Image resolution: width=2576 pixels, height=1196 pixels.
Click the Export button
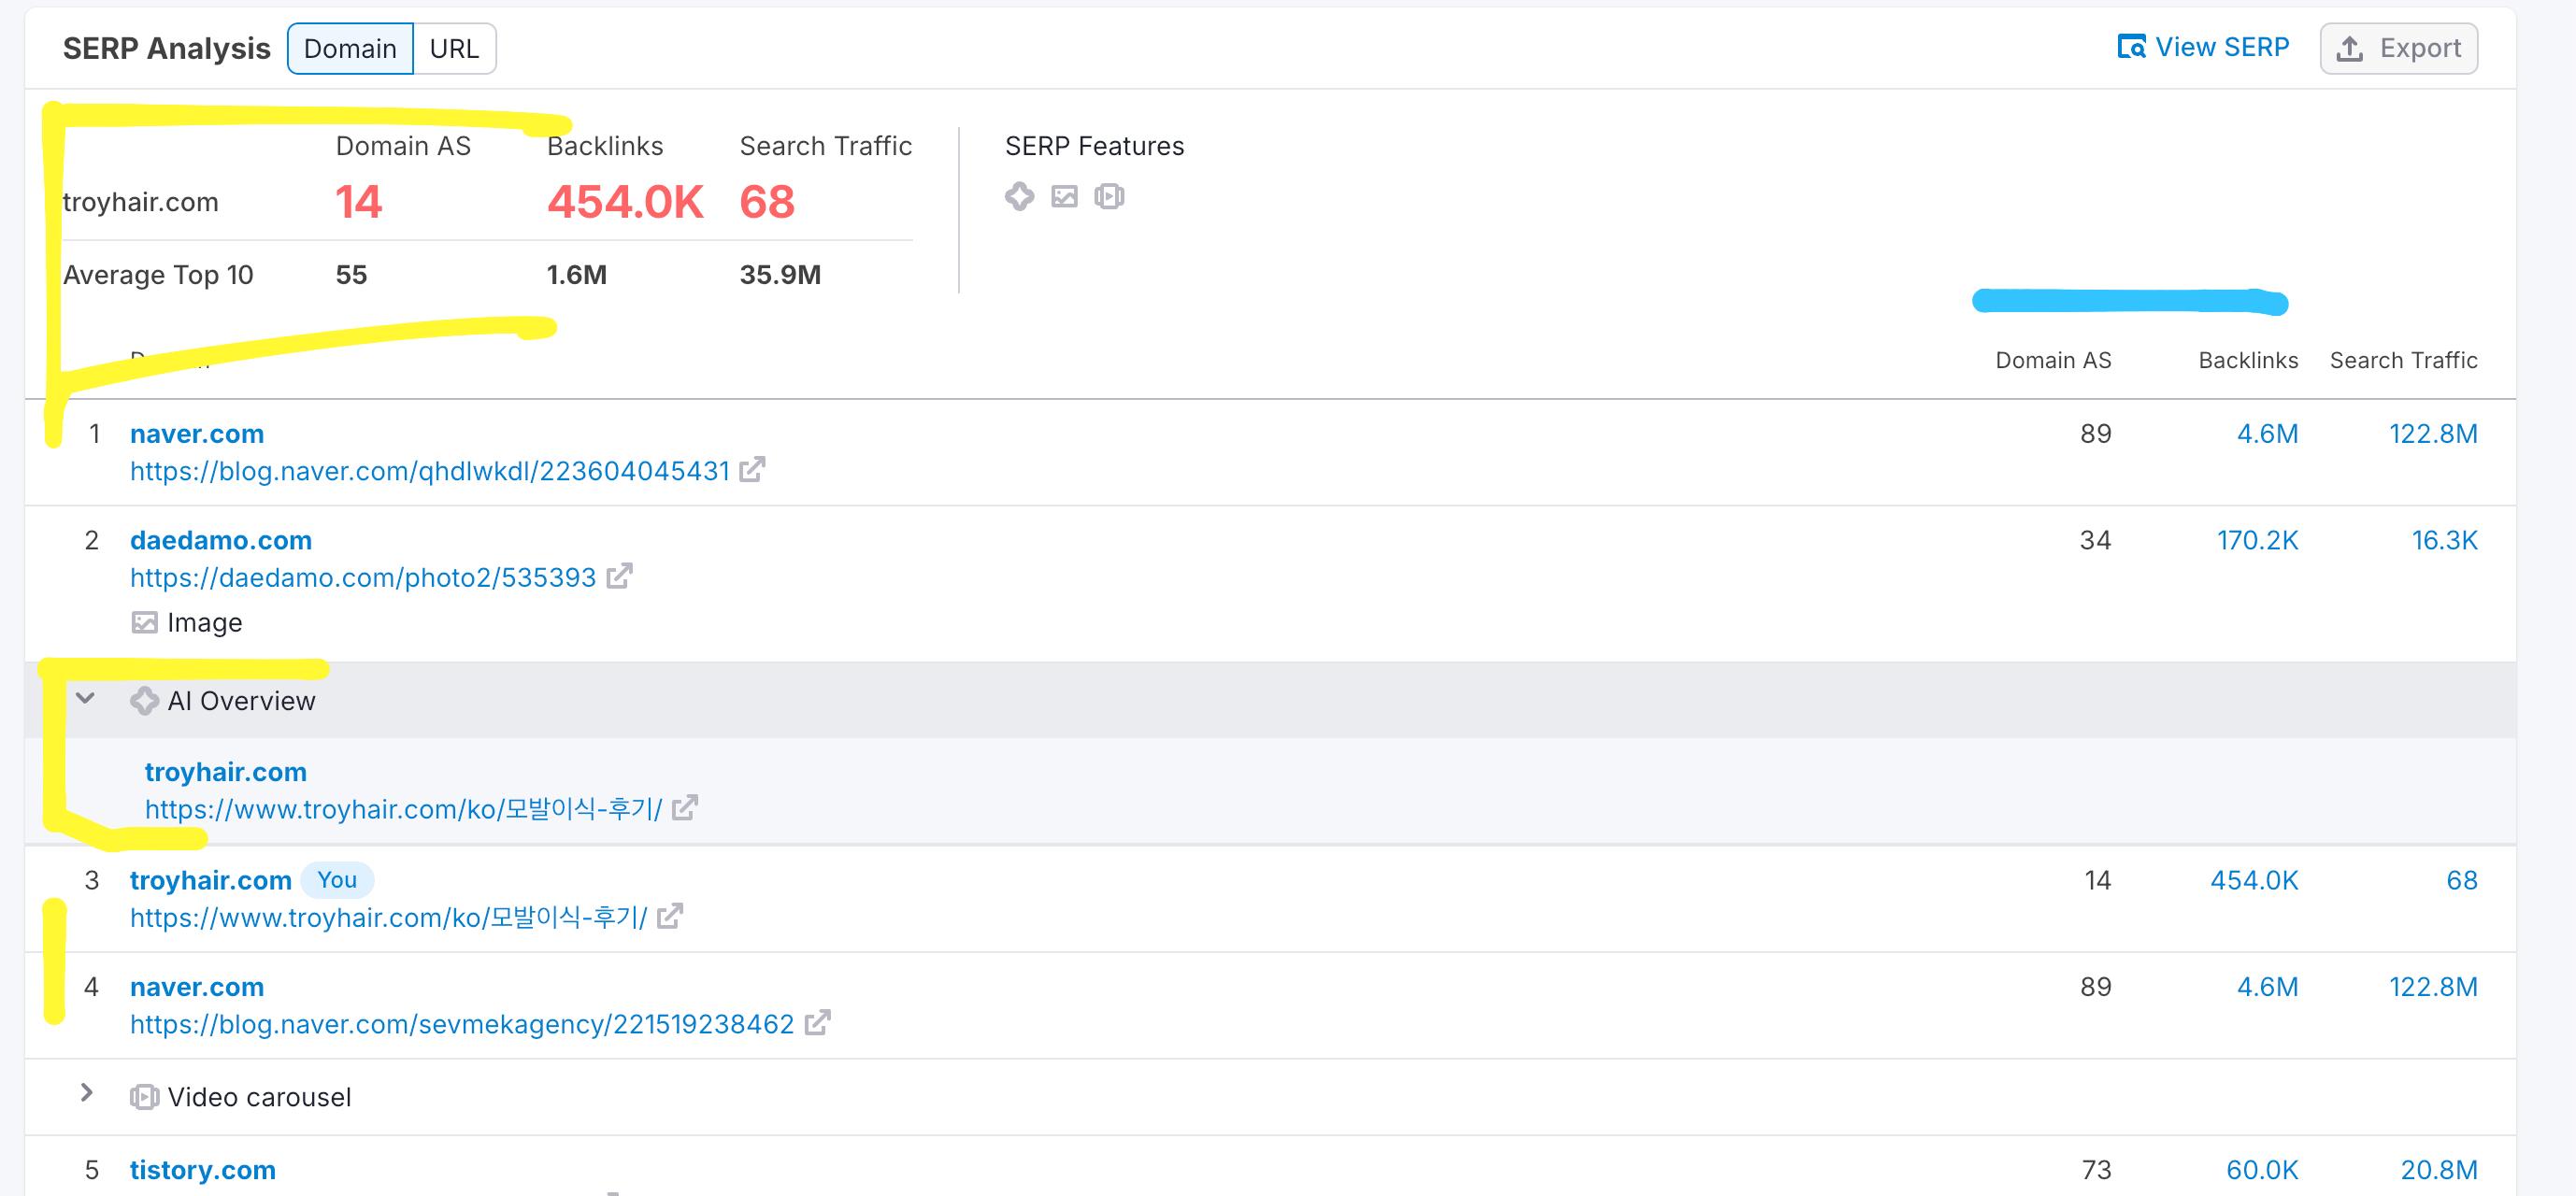click(x=2398, y=48)
